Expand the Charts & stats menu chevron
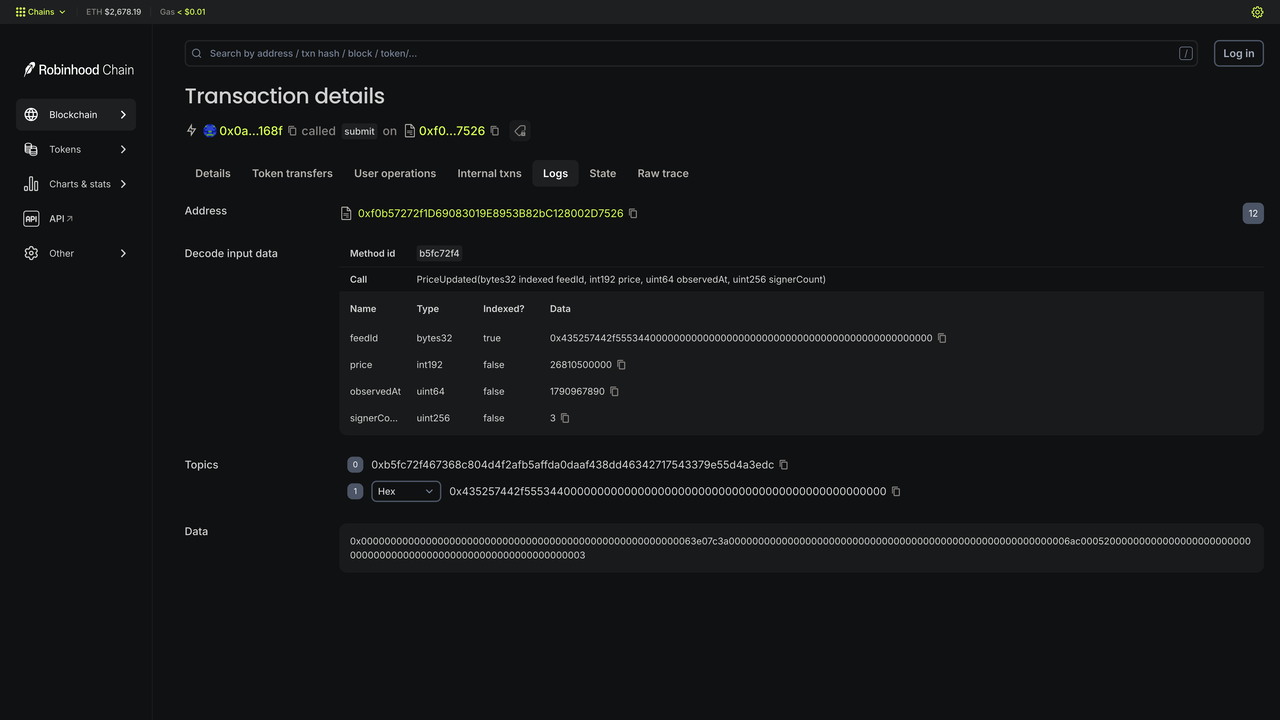The width and height of the screenshot is (1280, 720). pyautogui.click(x=123, y=184)
